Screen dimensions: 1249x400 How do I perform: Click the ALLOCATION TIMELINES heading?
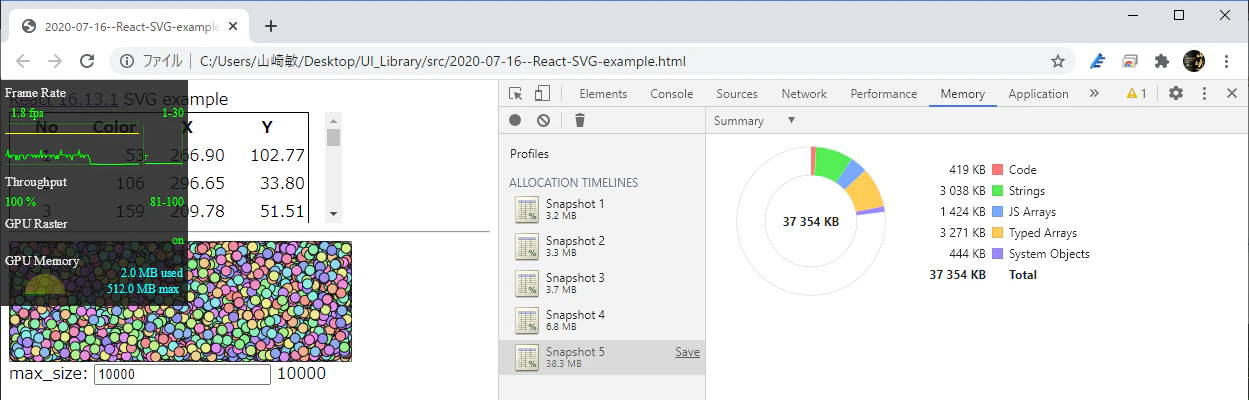pyautogui.click(x=573, y=183)
